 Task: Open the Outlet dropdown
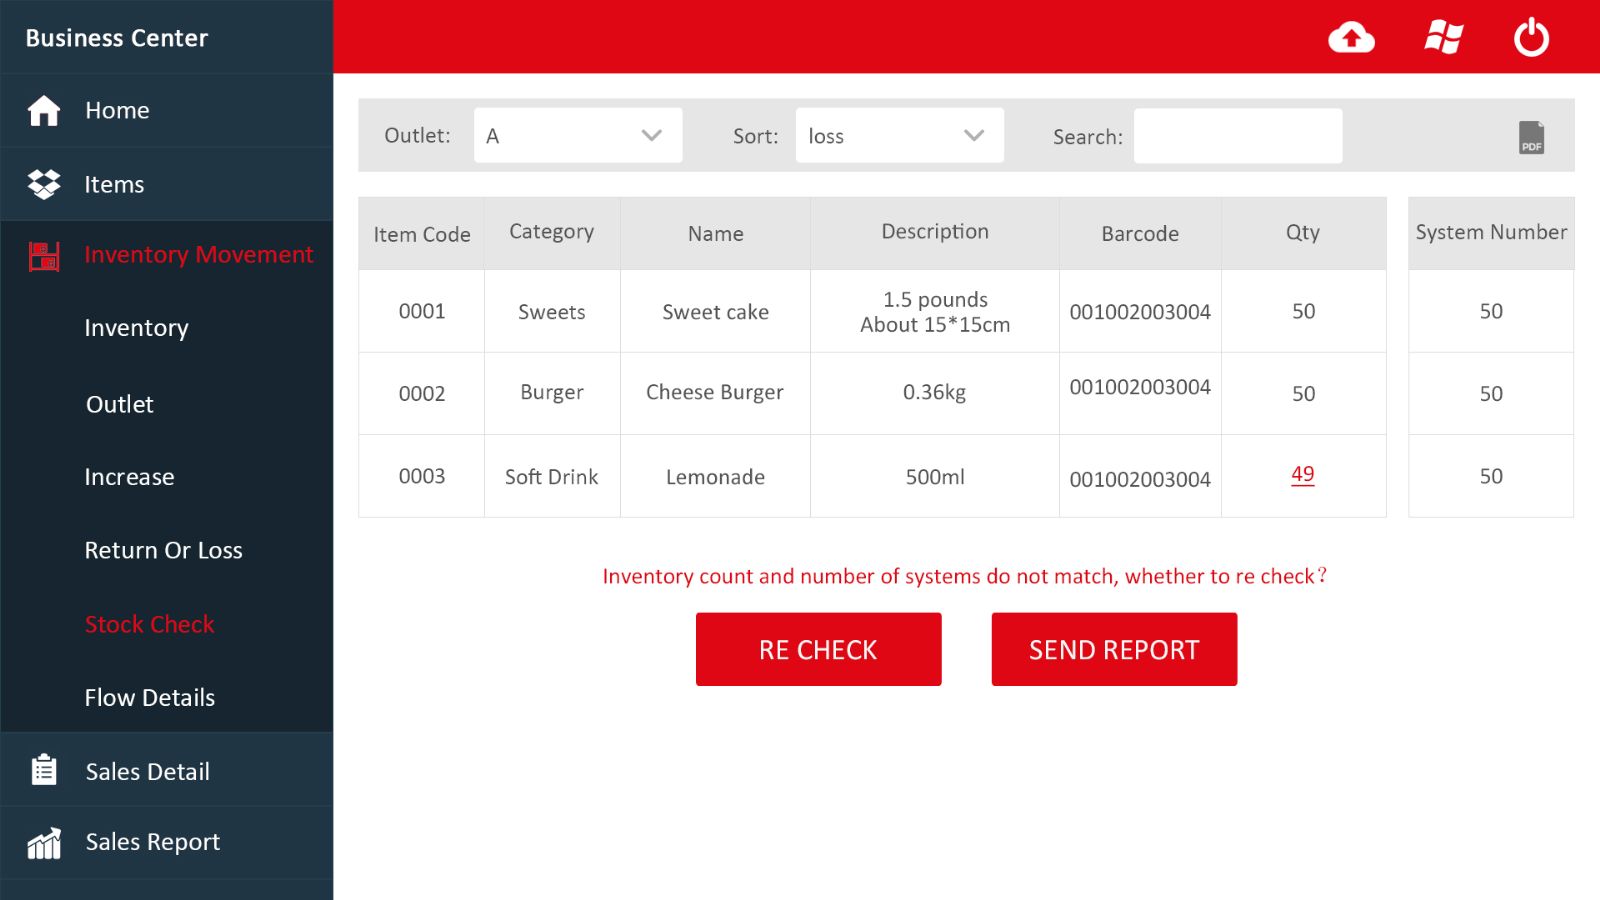(578, 136)
